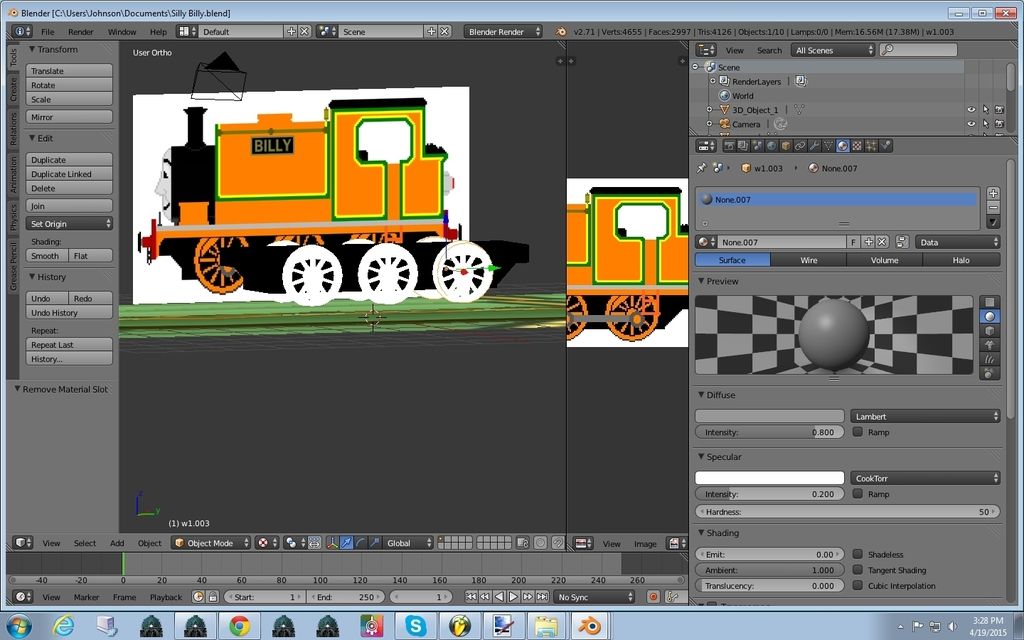The width and height of the screenshot is (1024, 640).
Task: Enable the Tangent Shading checkbox
Action: (x=857, y=570)
